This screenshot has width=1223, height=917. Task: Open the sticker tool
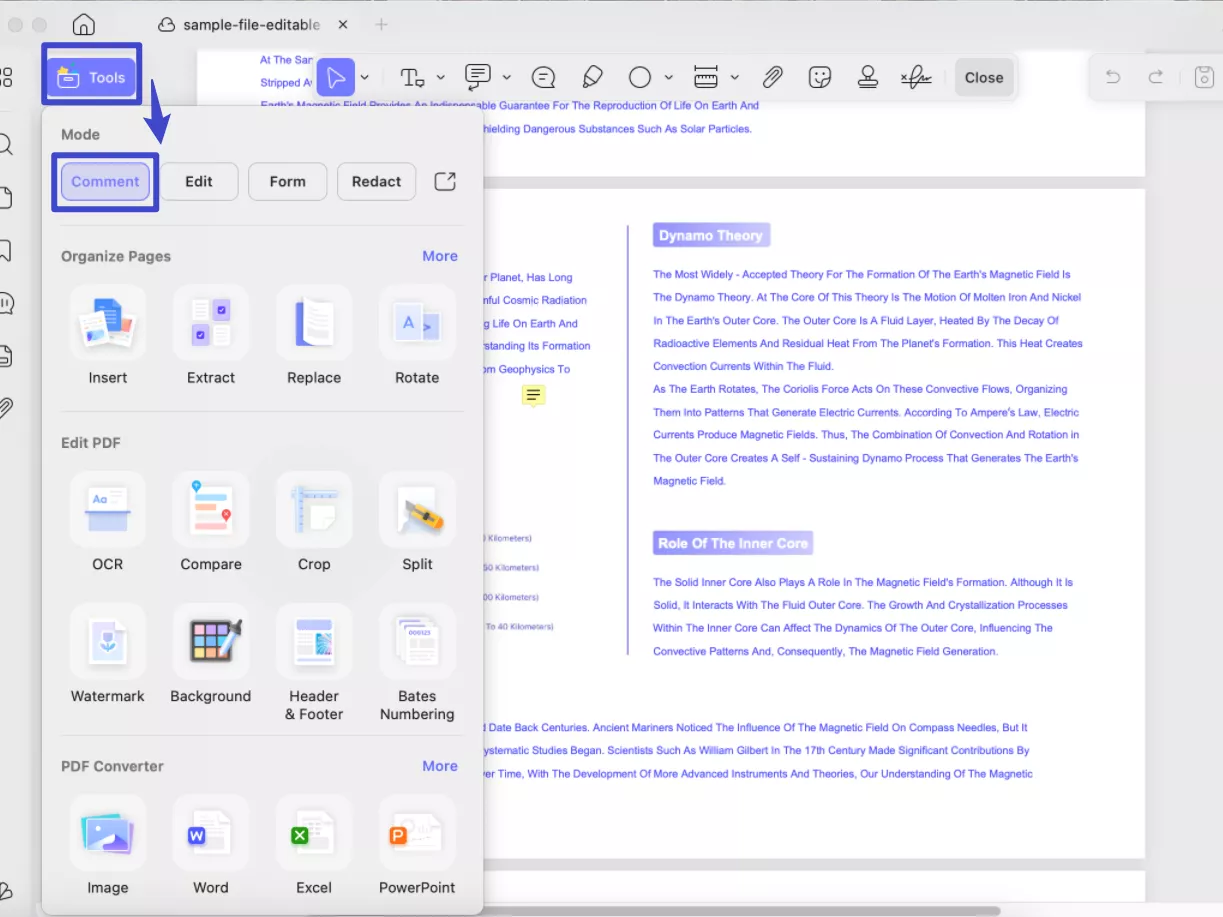coord(819,76)
